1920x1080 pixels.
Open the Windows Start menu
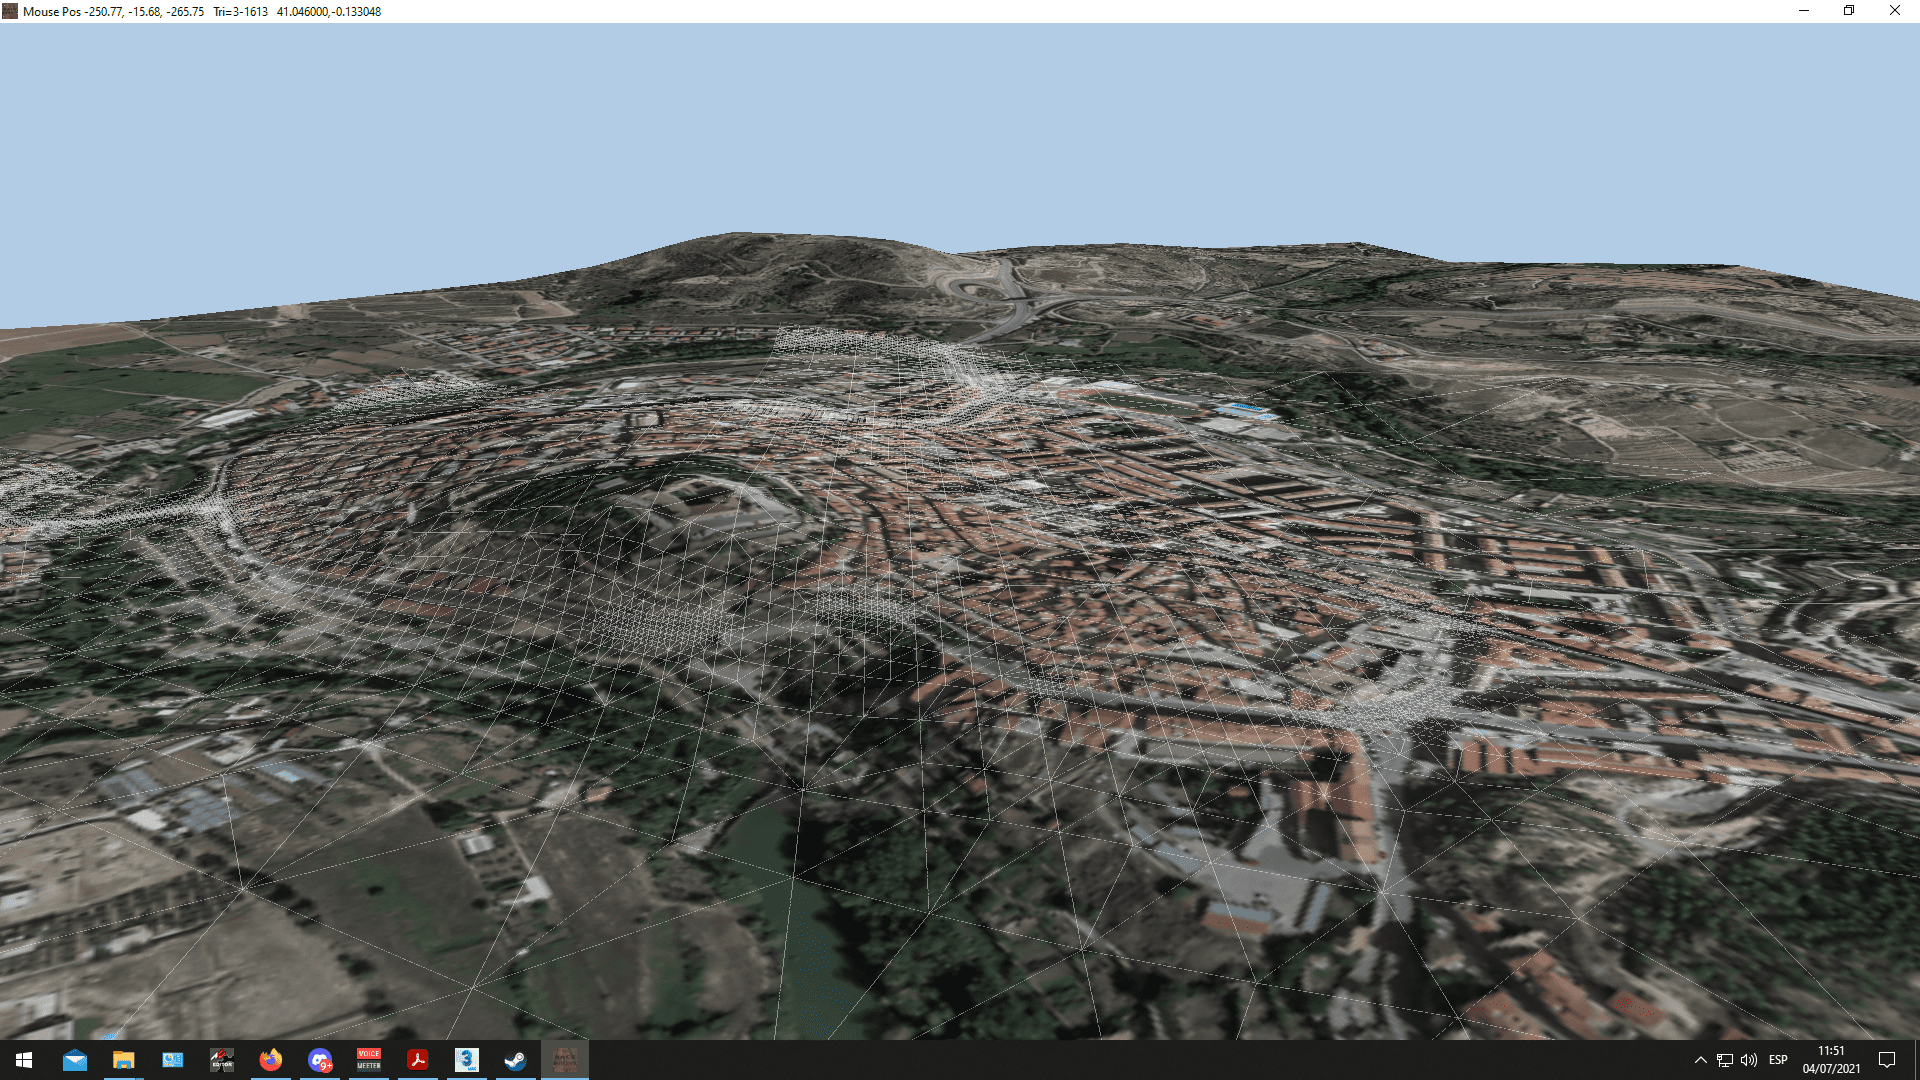pos(24,1060)
